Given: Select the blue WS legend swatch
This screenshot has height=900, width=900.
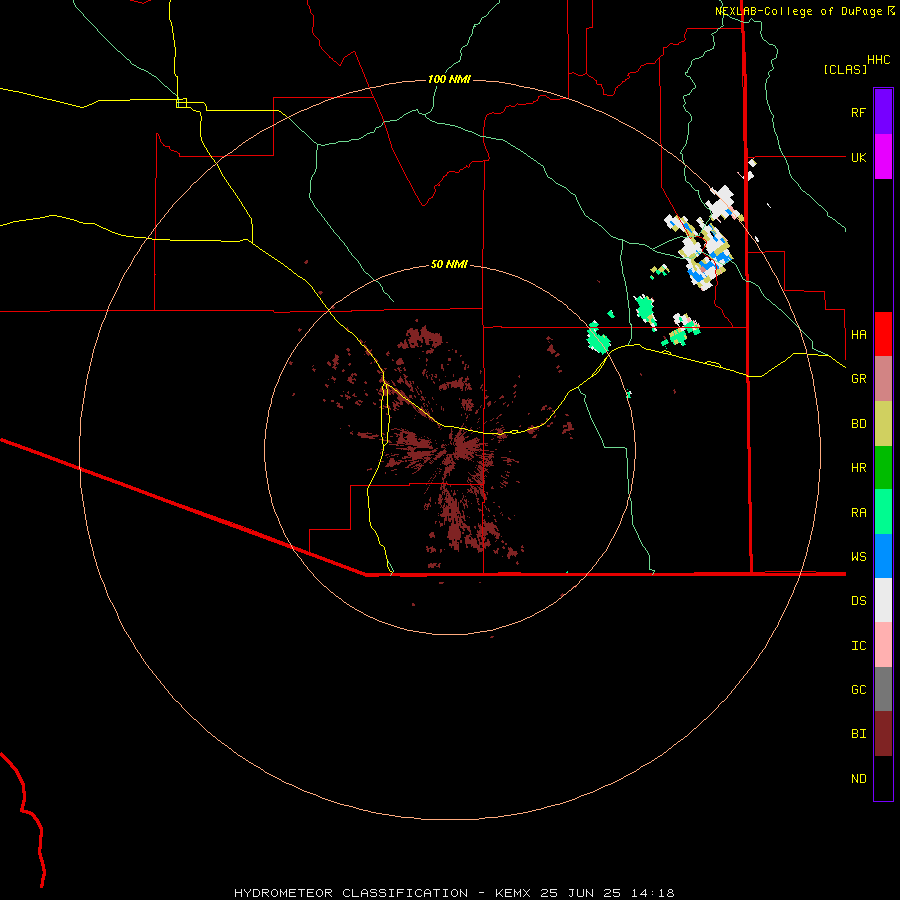Looking at the screenshot, I should [x=883, y=556].
